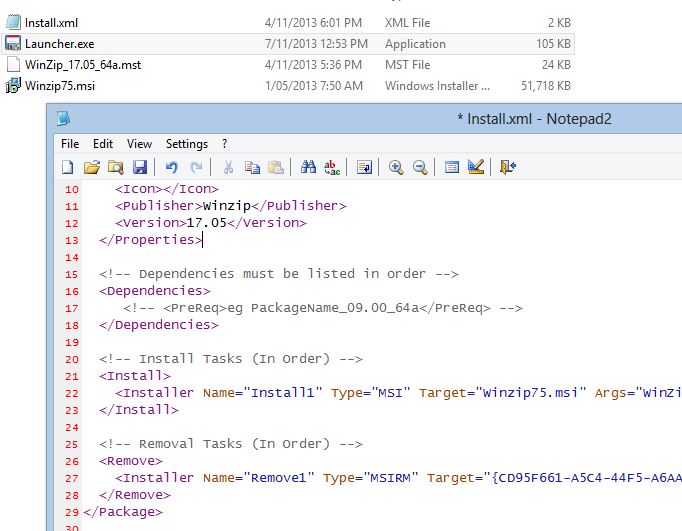The image size is (682, 531).
Task: Click the Customize Schemes pencil-ruler icon
Action: pyautogui.click(x=476, y=167)
